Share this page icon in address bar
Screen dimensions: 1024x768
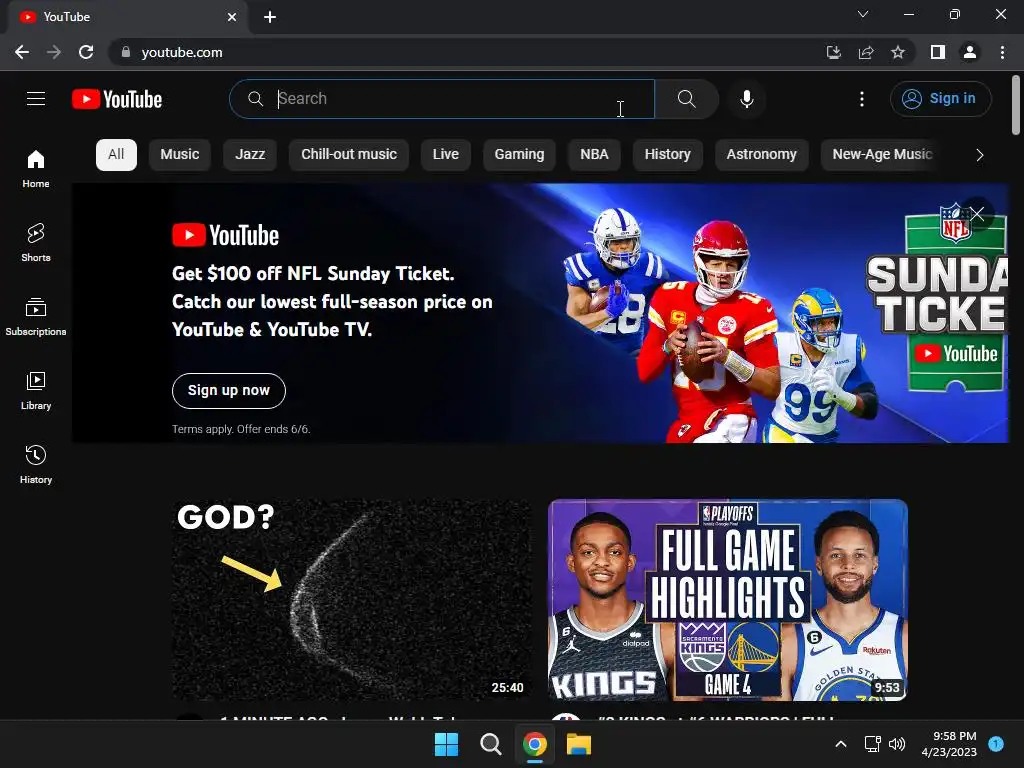click(866, 52)
